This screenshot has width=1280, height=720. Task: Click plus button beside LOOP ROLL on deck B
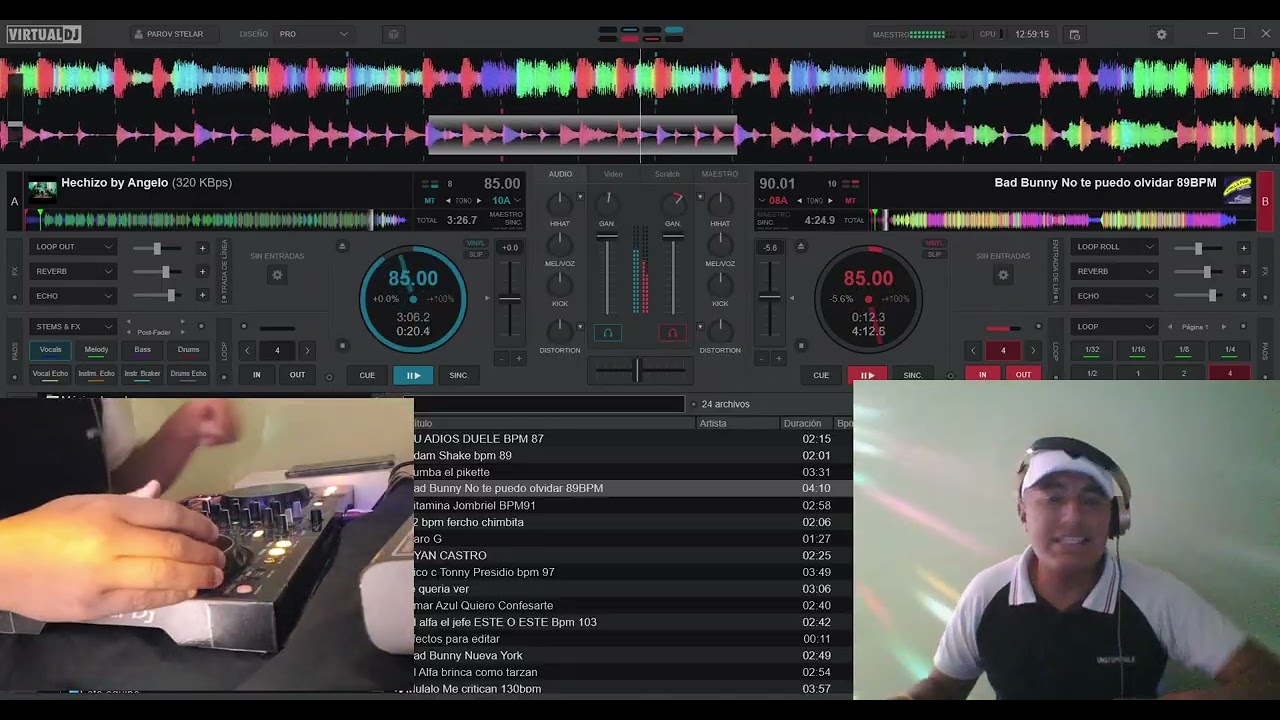[1244, 248]
